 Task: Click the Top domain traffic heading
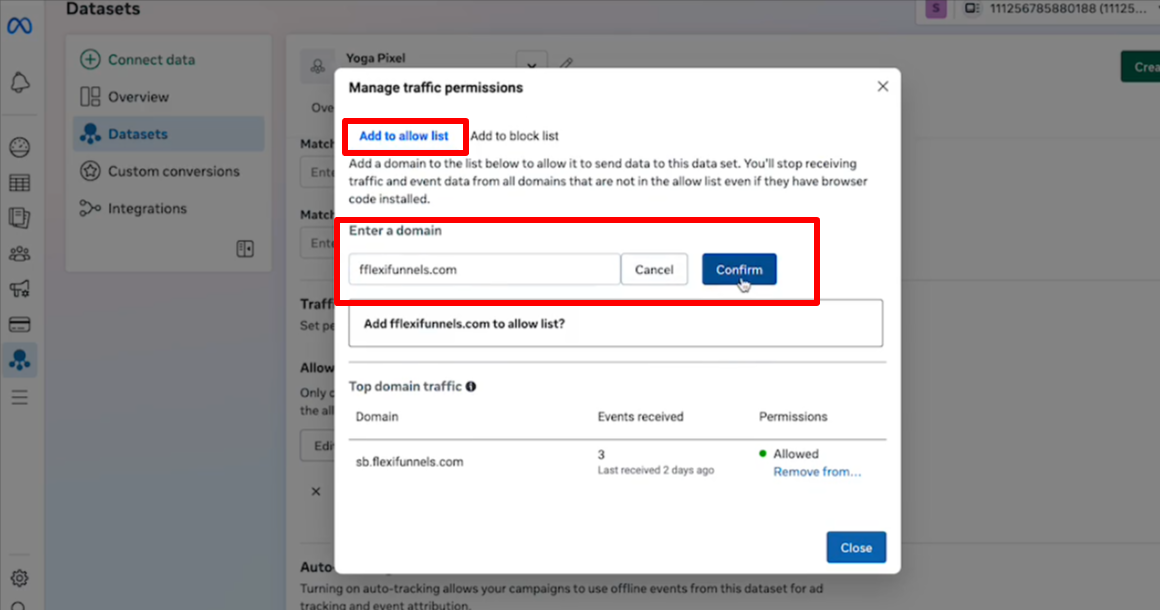pyautogui.click(x=405, y=387)
